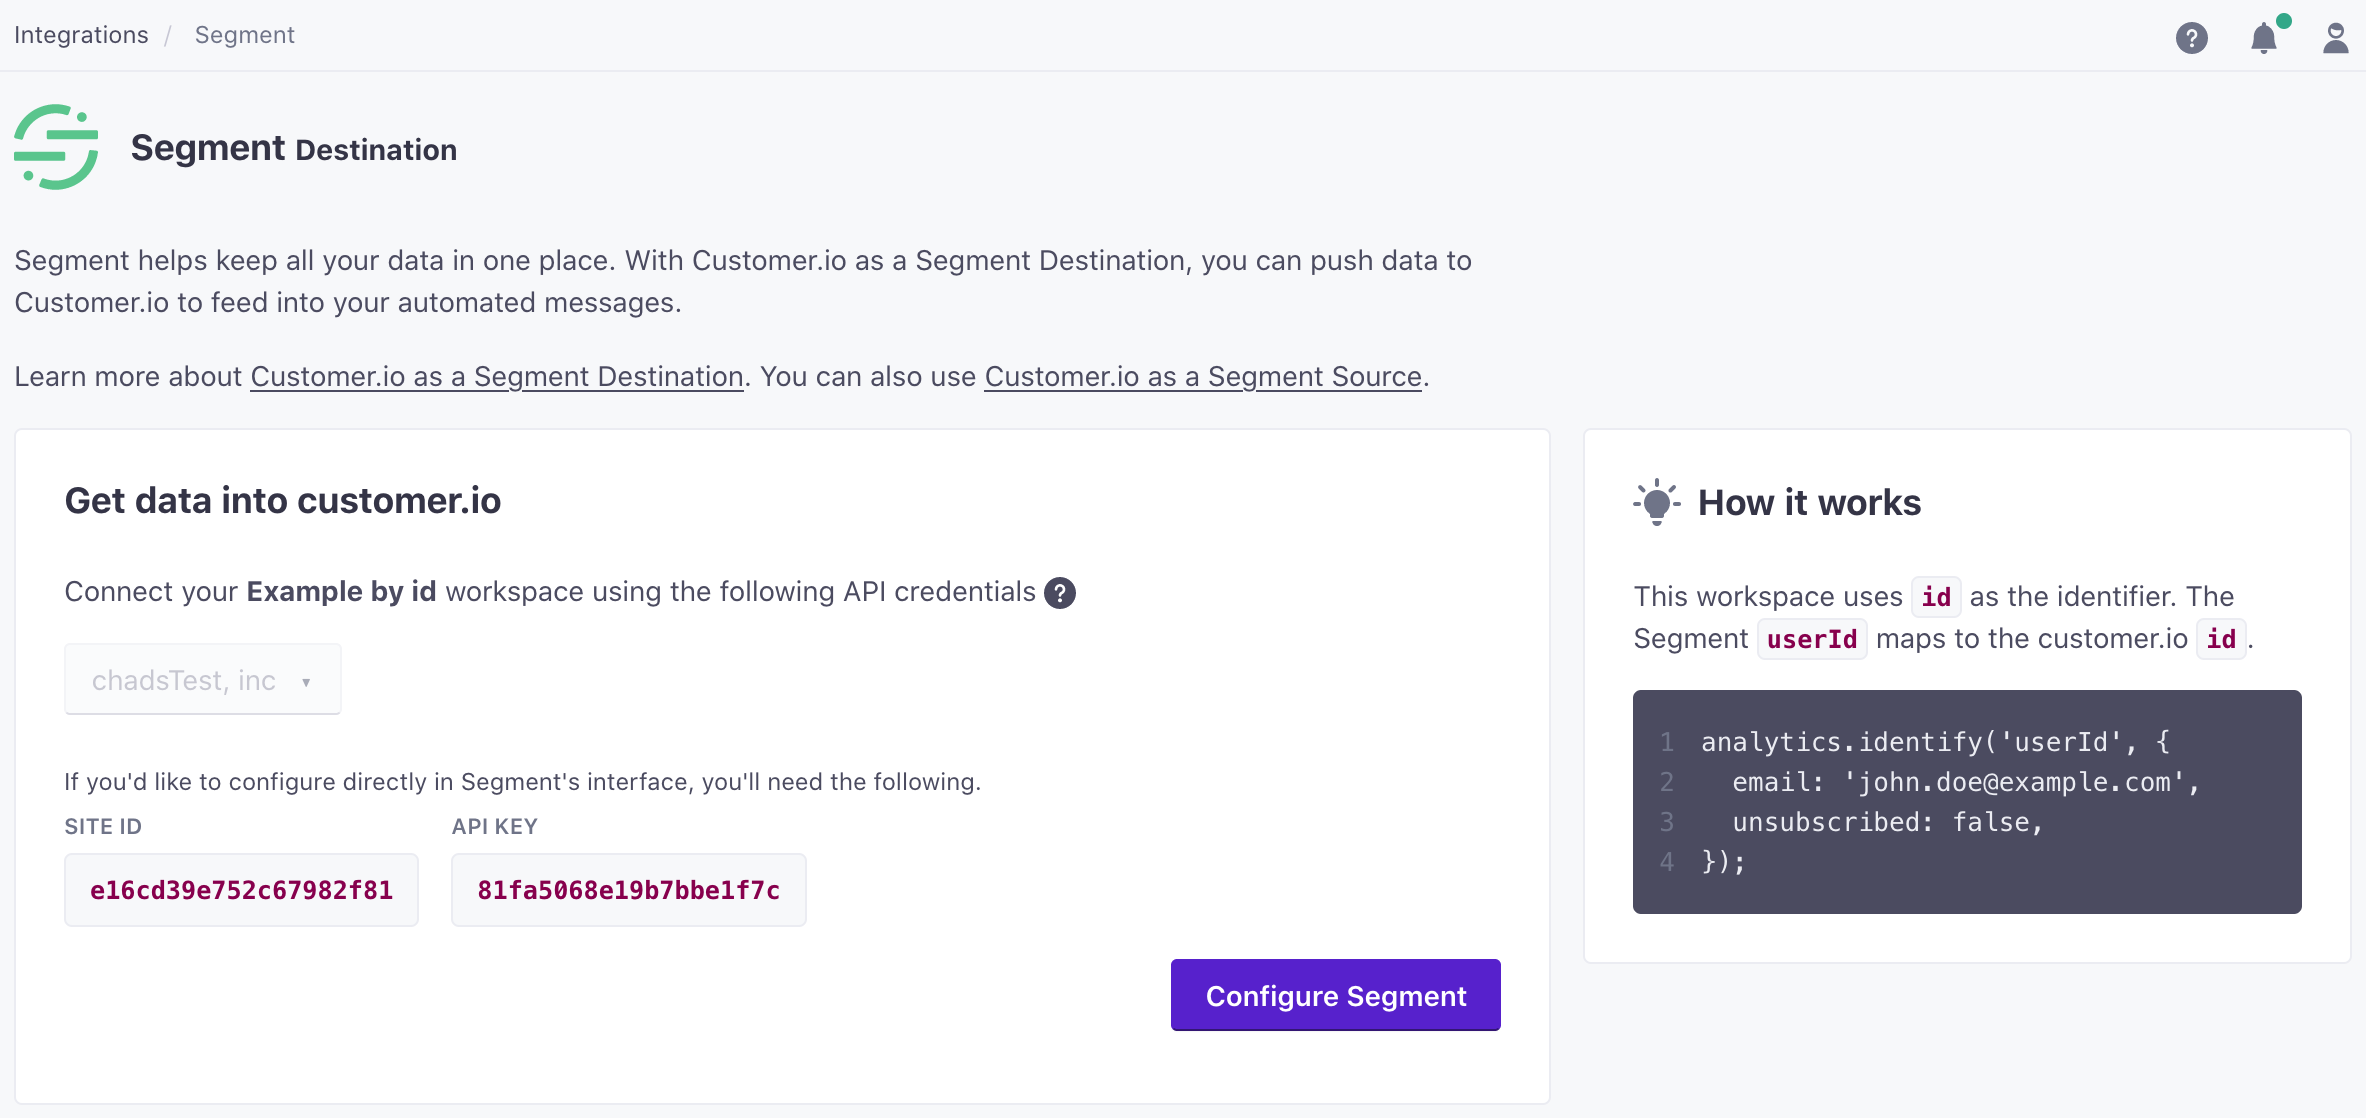Click the Segment logo icon
2366x1118 pixels.
click(x=57, y=146)
